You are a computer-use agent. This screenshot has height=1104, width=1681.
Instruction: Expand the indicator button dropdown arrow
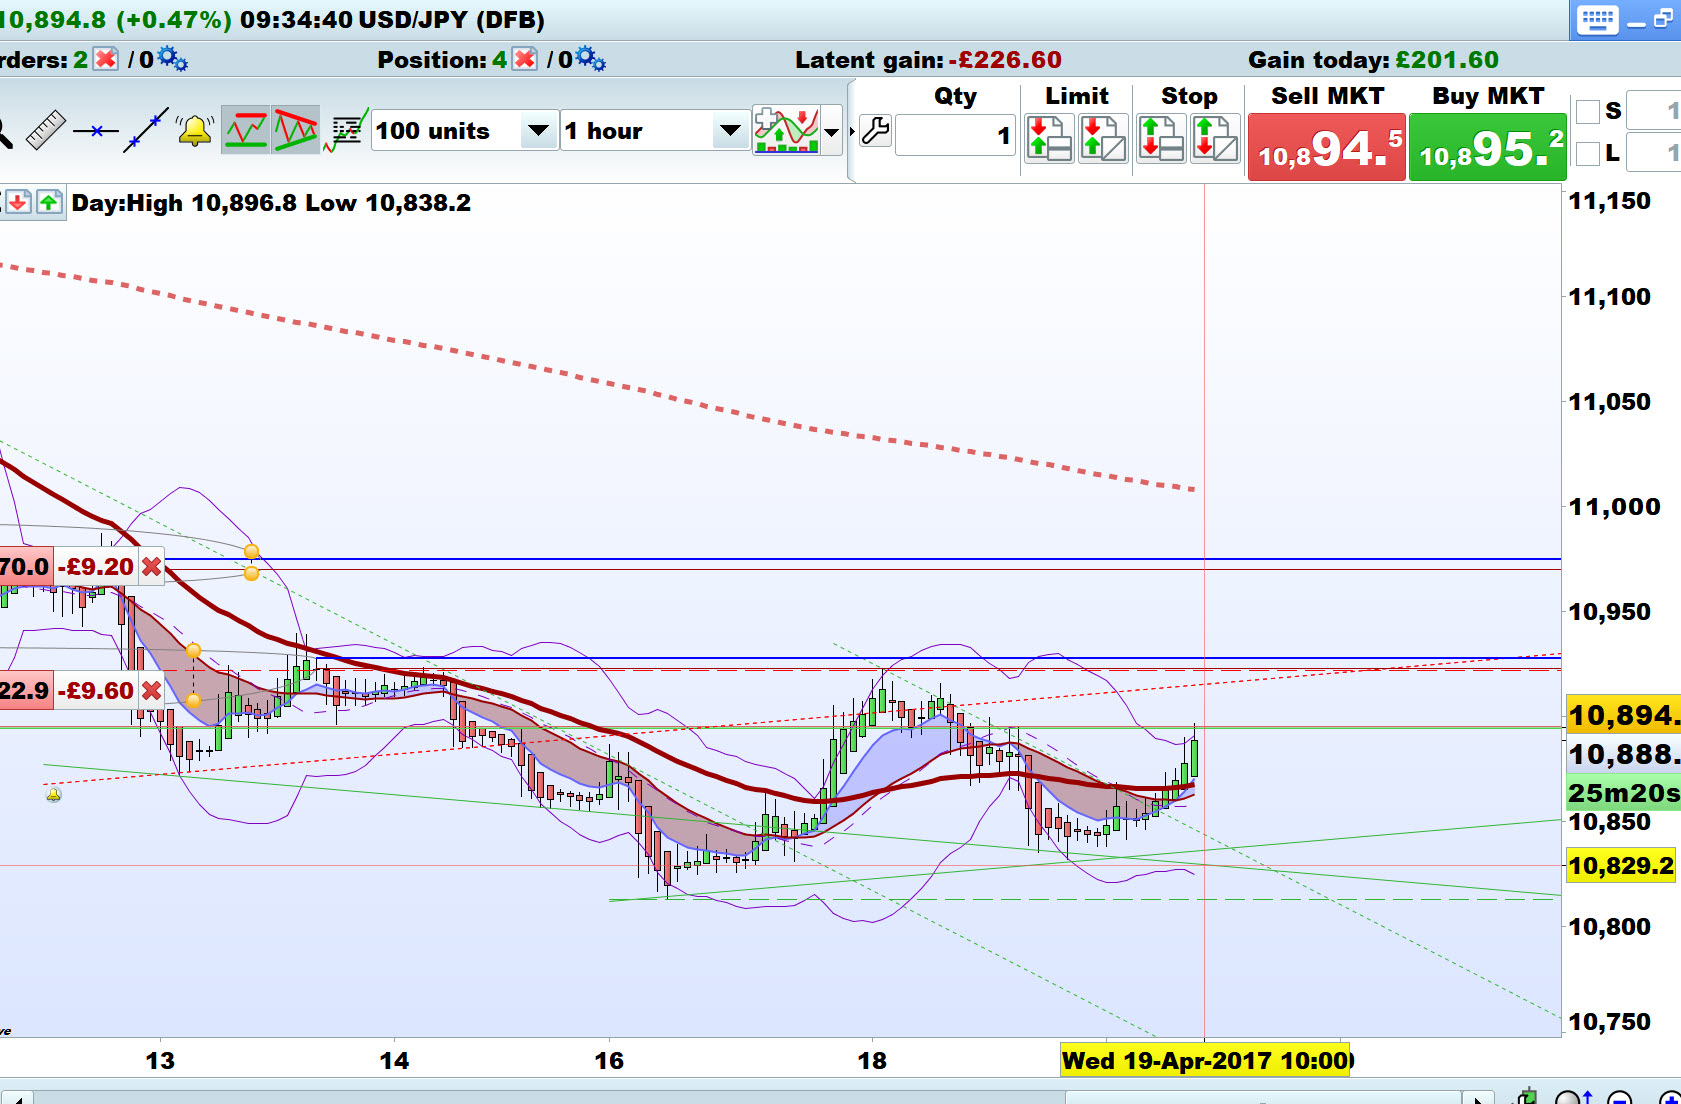[832, 131]
